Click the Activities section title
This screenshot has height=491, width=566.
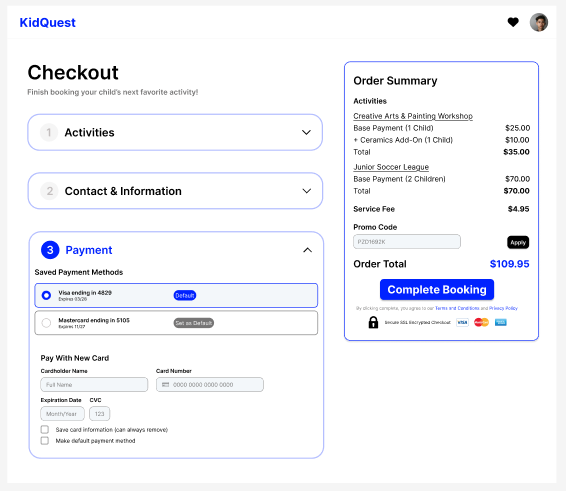(x=90, y=132)
